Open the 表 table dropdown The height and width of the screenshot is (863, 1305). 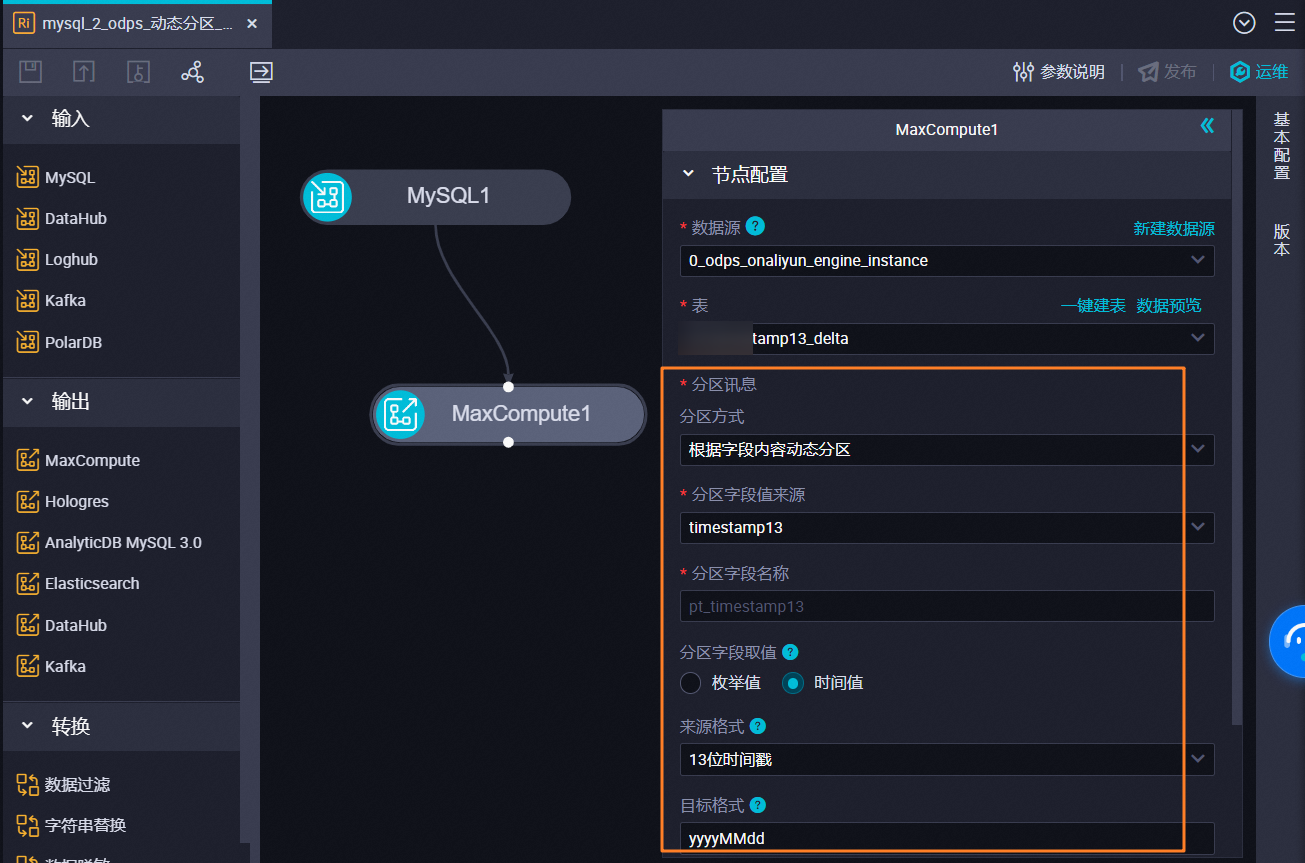(947, 339)
